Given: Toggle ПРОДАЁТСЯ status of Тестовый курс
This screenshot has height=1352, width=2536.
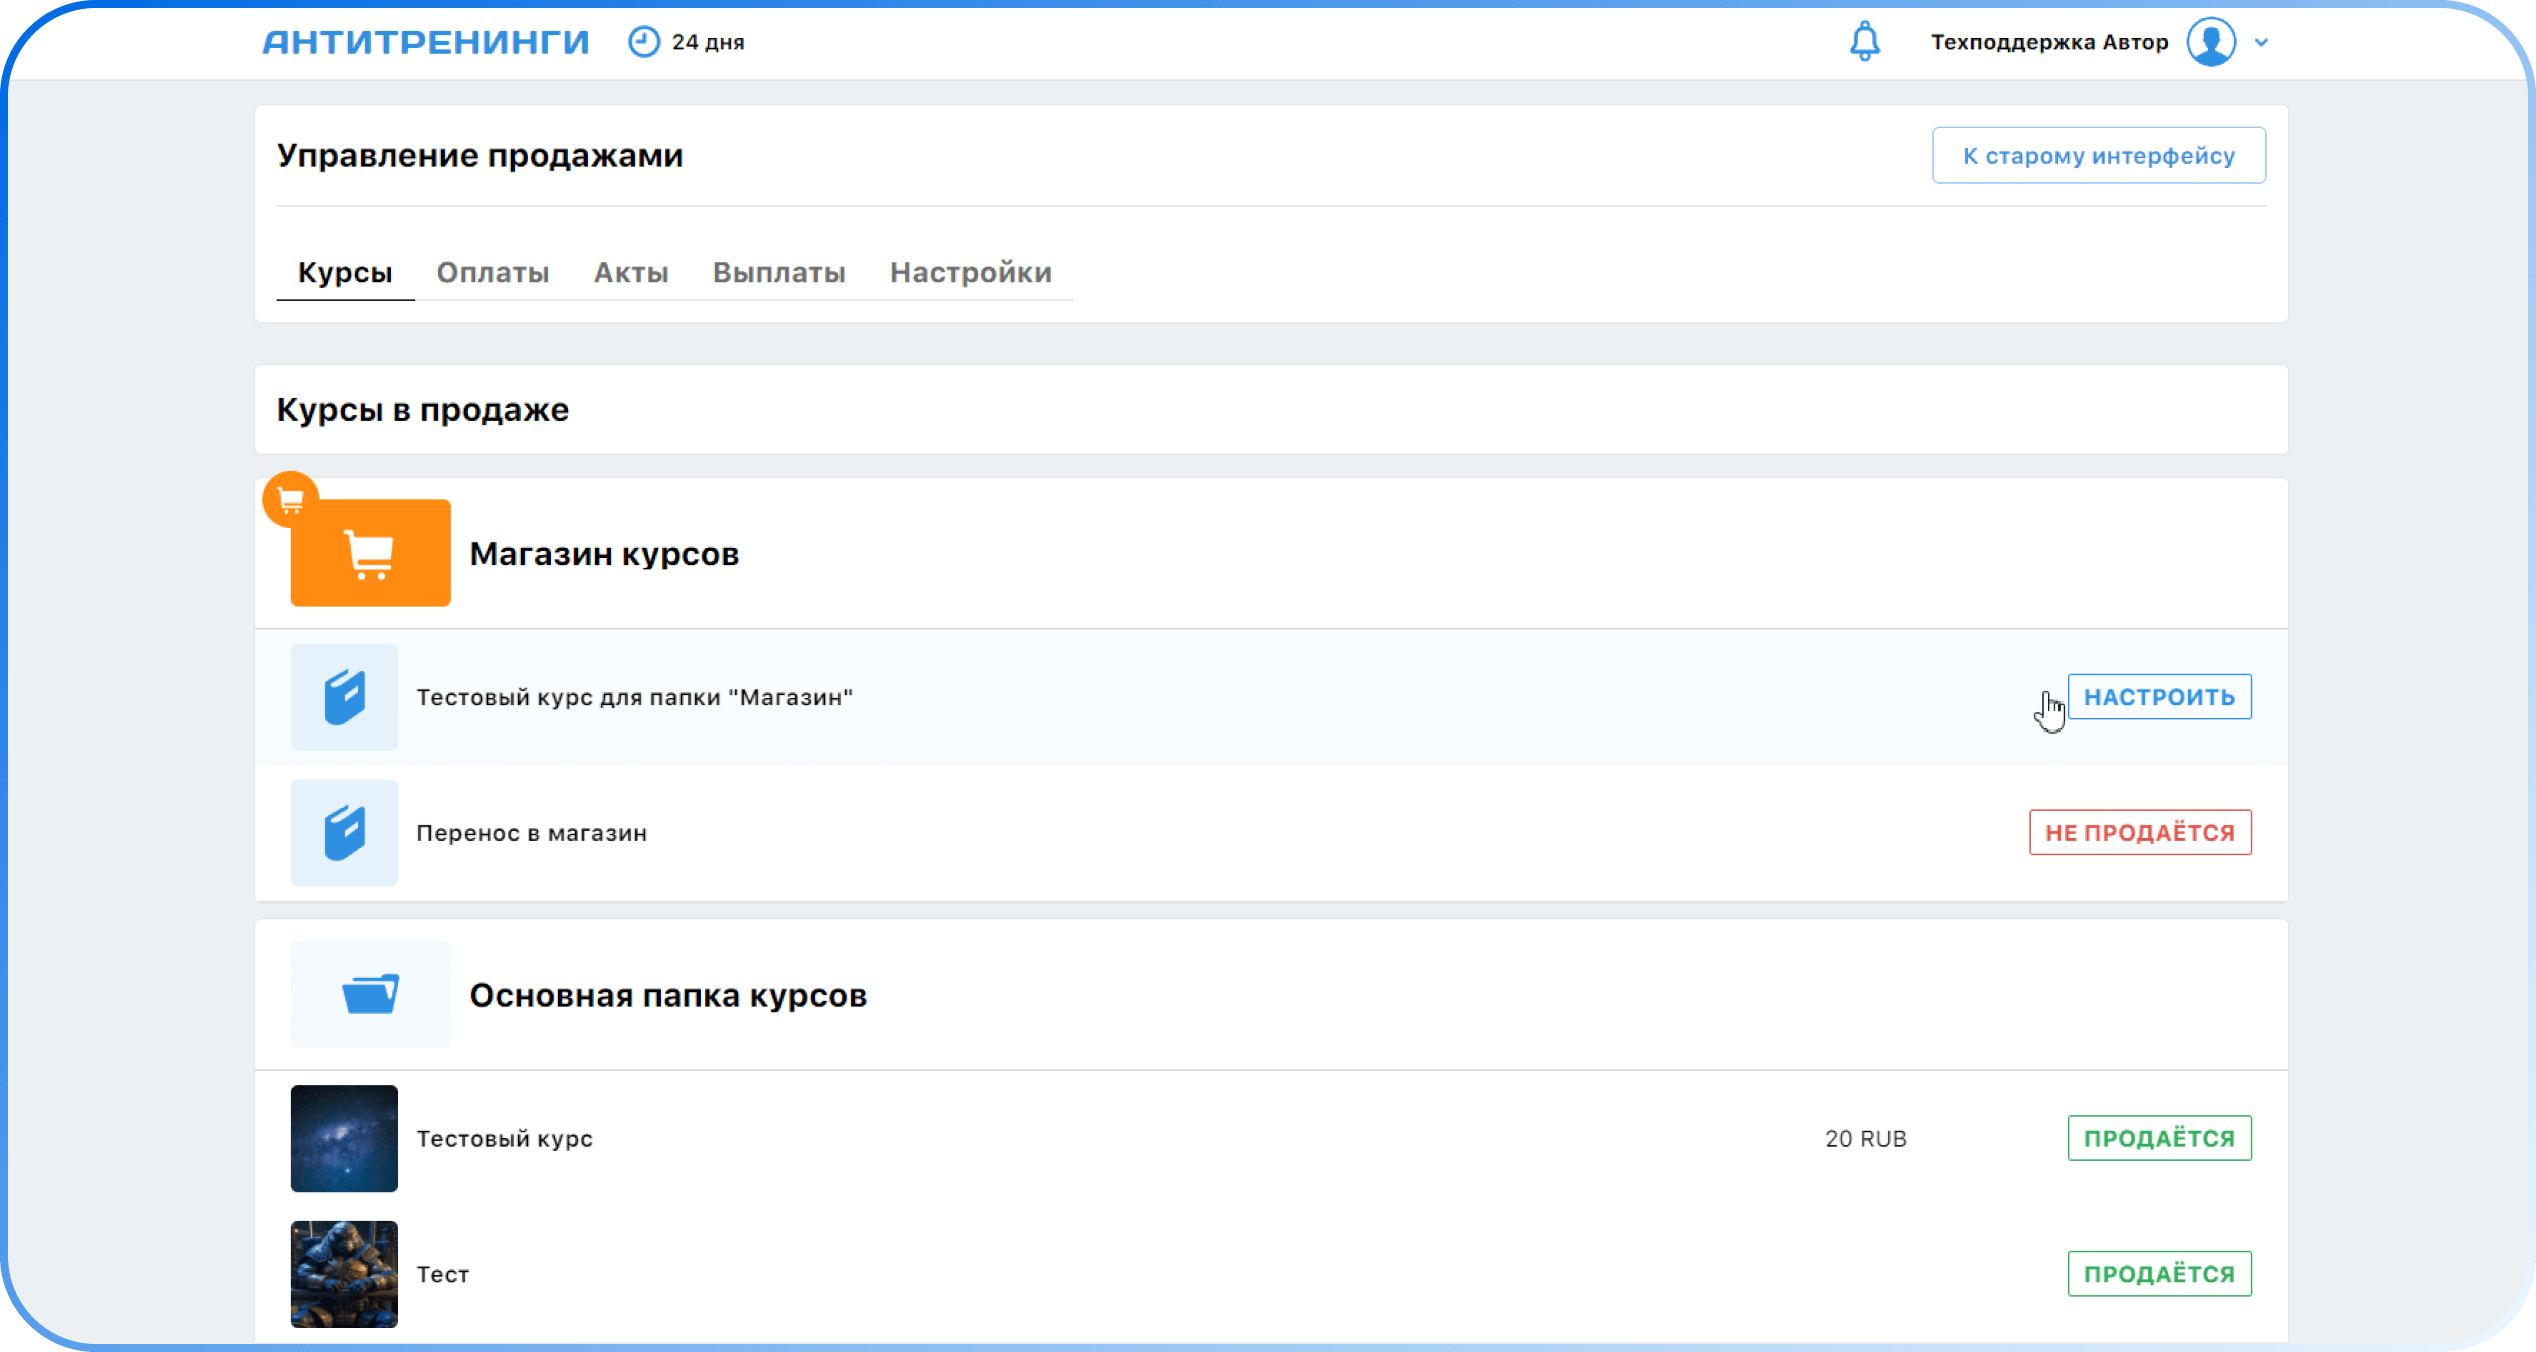Looking at the screenshot, I should click(2159, 1138).
